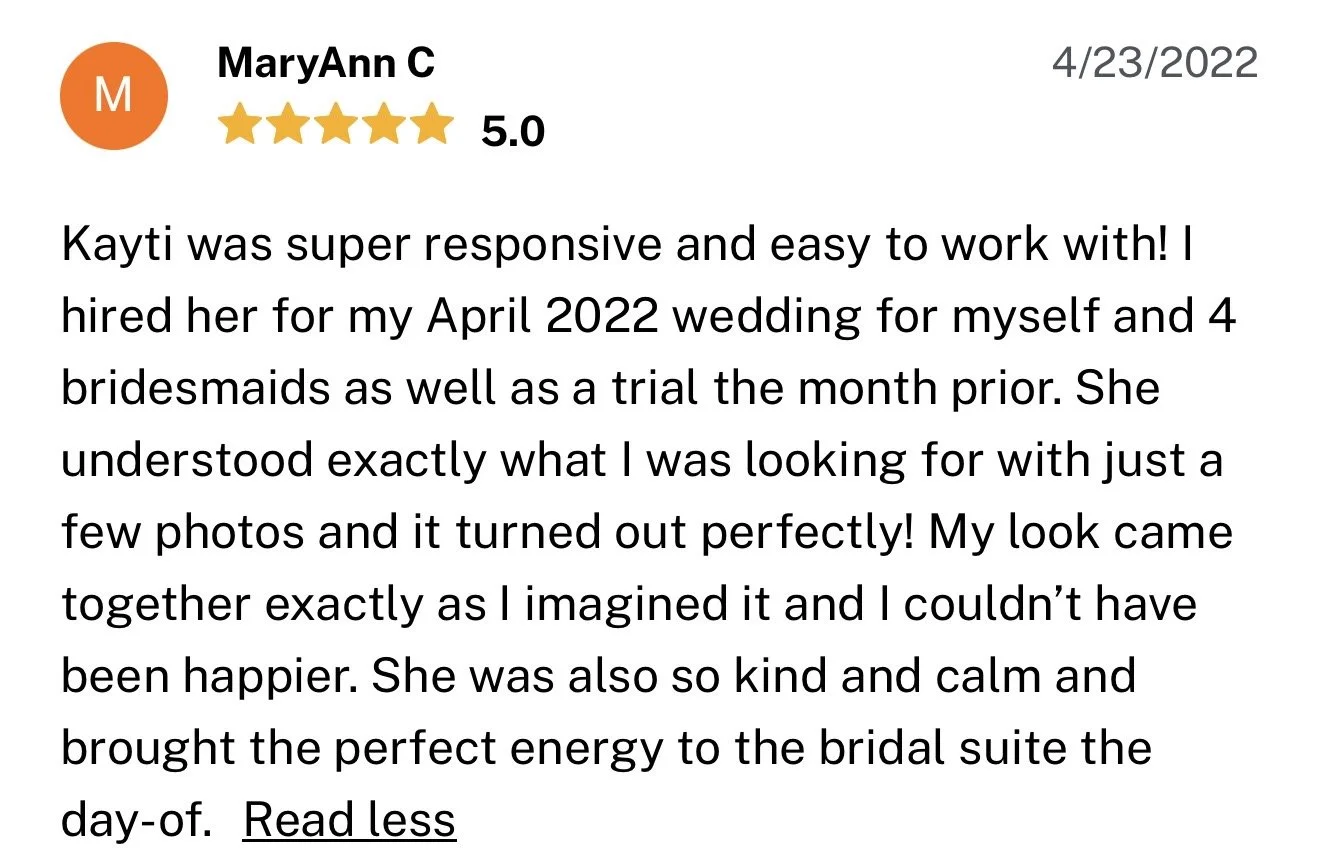Collapse the review with "Read less"
The height and width of the screenshot is (866, 1320).
point(350,820)
